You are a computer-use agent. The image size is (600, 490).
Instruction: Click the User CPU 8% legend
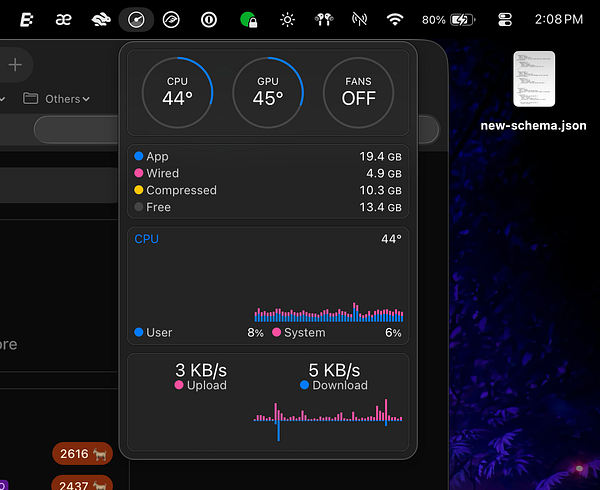tap(199, 333)
